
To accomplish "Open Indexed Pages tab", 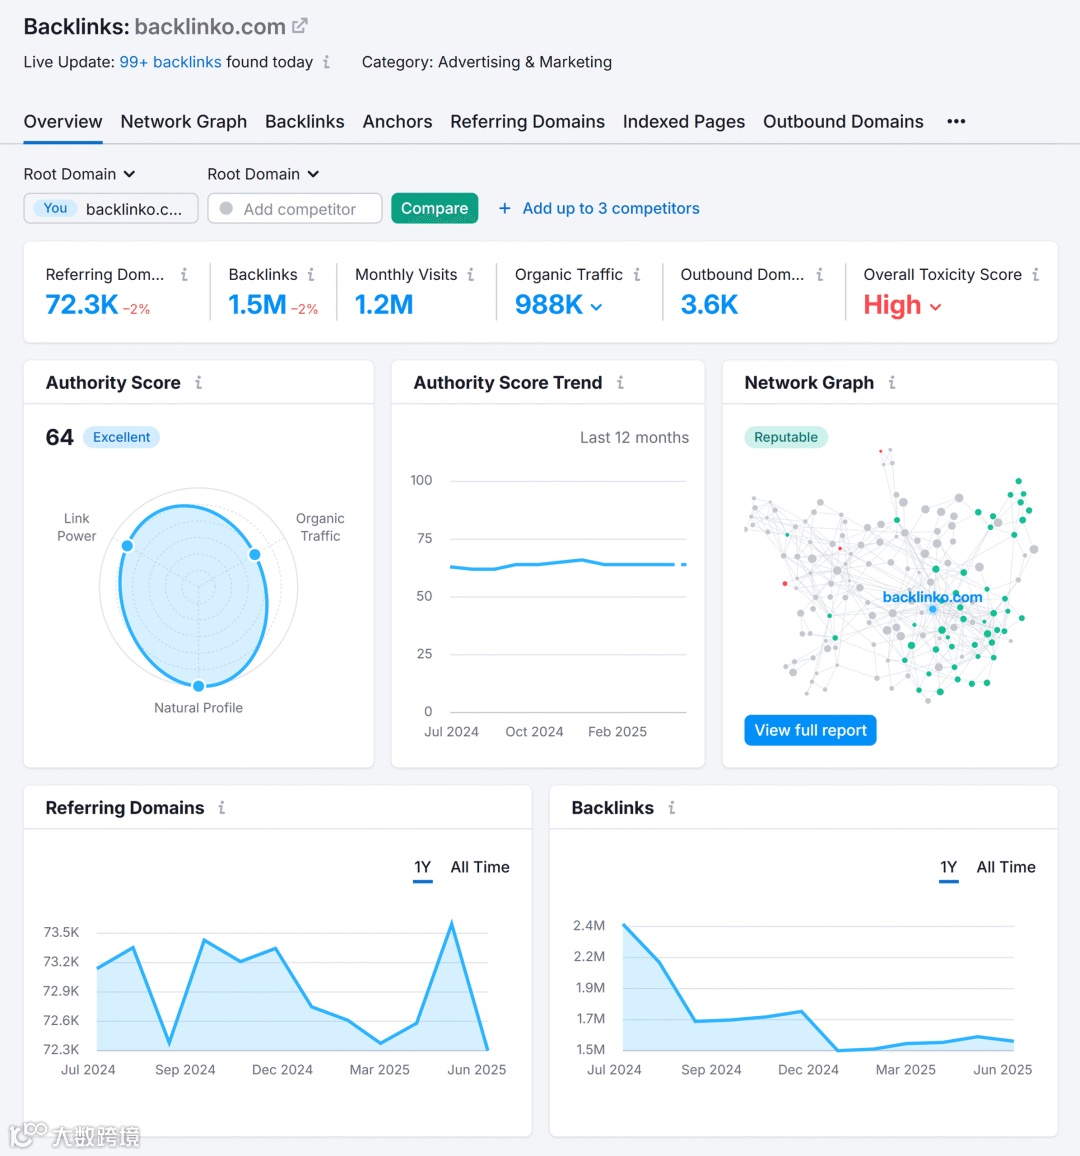I will (683, 122).
